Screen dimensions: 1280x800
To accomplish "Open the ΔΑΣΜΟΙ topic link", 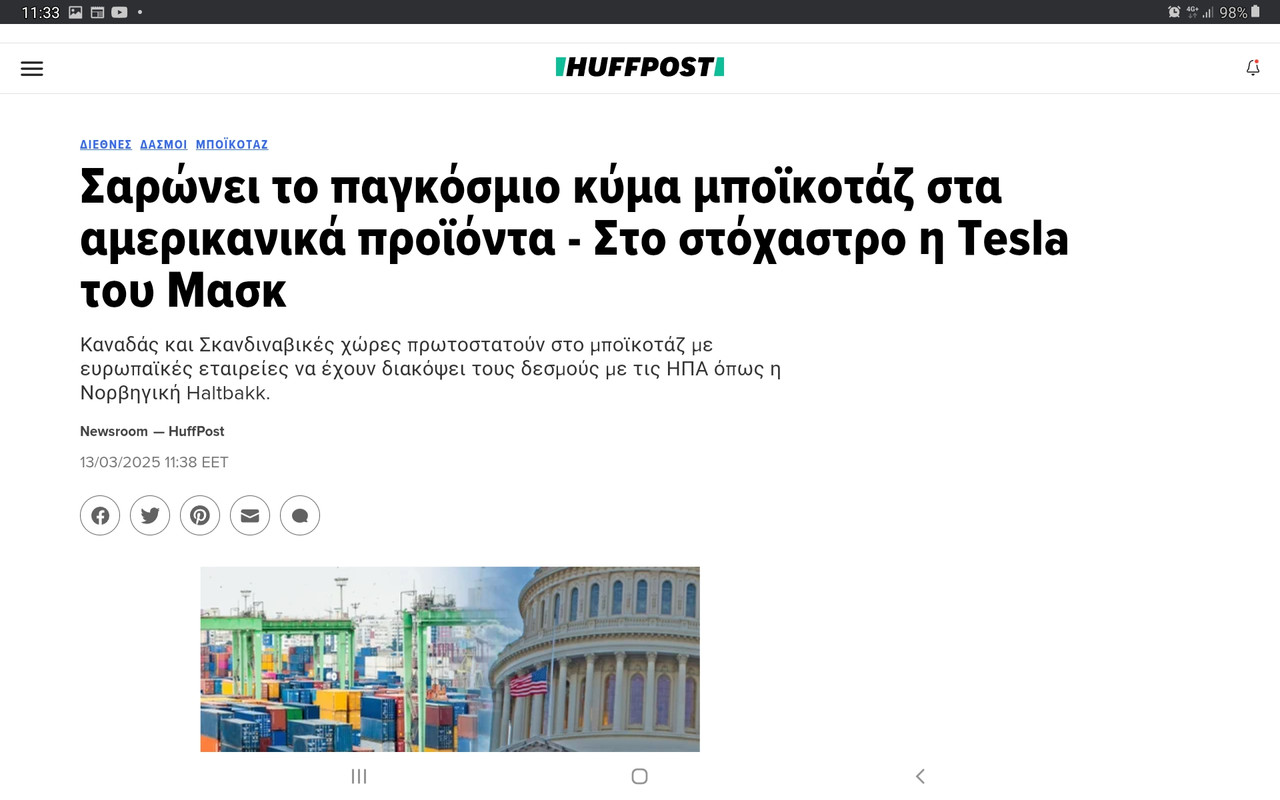I will 164,144.
